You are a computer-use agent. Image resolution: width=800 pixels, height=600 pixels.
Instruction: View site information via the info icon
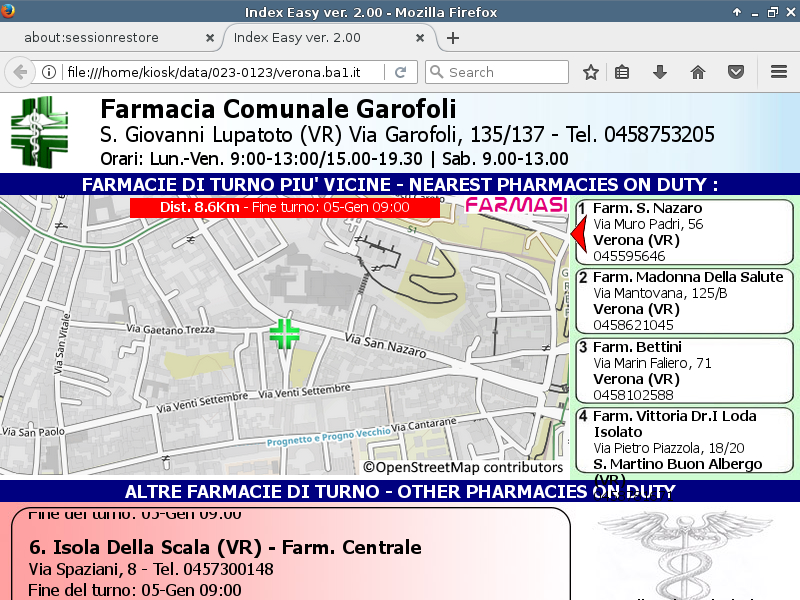(x=48, y=72)
